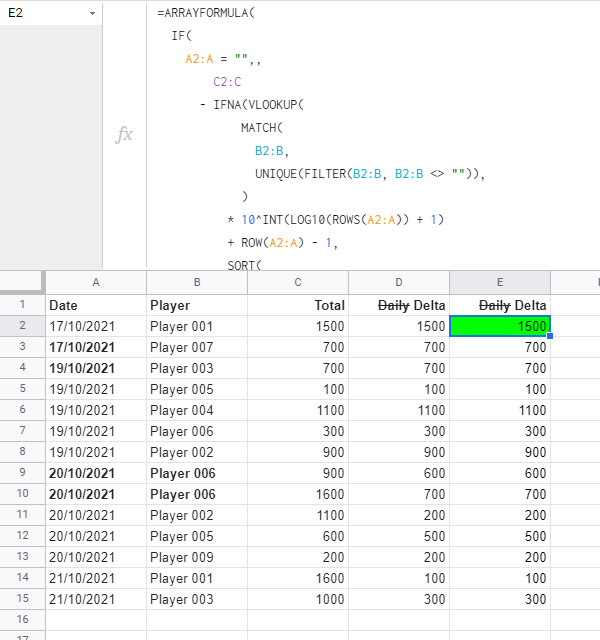Viewport: 600px width, 640px height.
Task: Click Total 1100 in row 11
Action: click(x=298, y=516)
